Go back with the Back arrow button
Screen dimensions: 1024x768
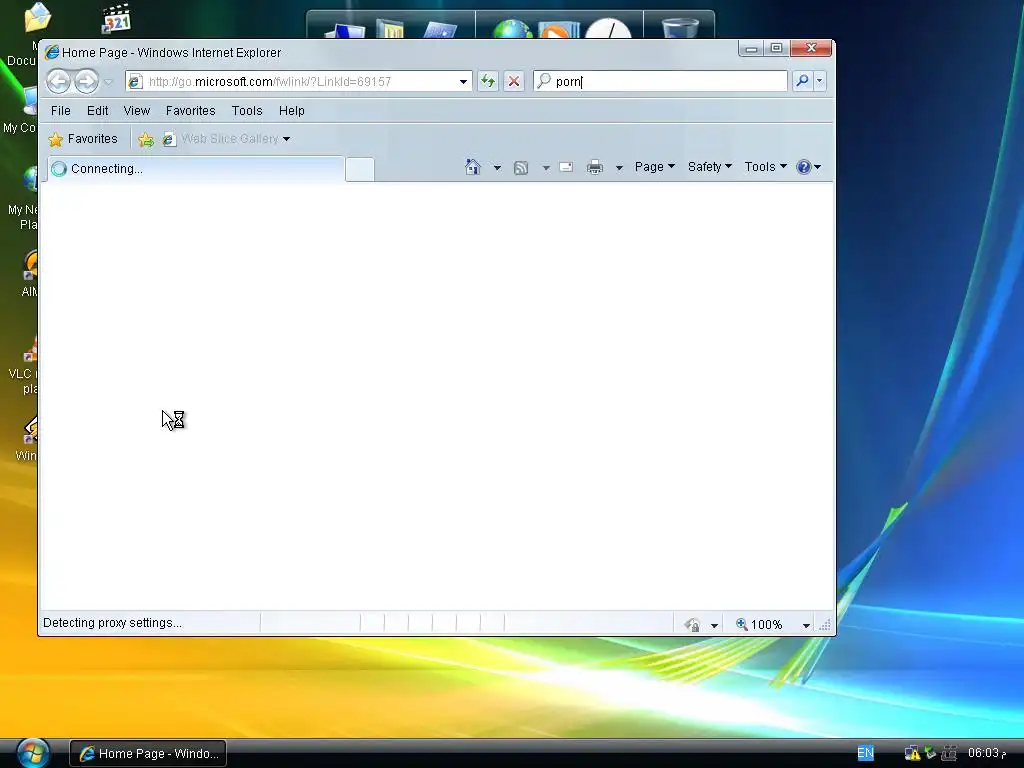point(58,82)
